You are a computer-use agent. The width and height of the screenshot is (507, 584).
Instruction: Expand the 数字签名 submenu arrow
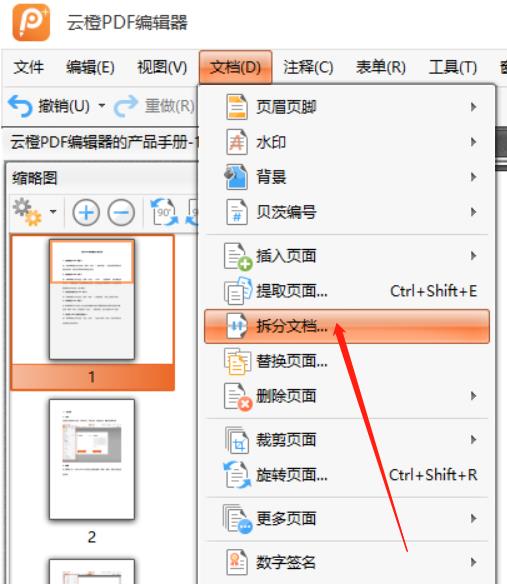[x=473, y=562]
